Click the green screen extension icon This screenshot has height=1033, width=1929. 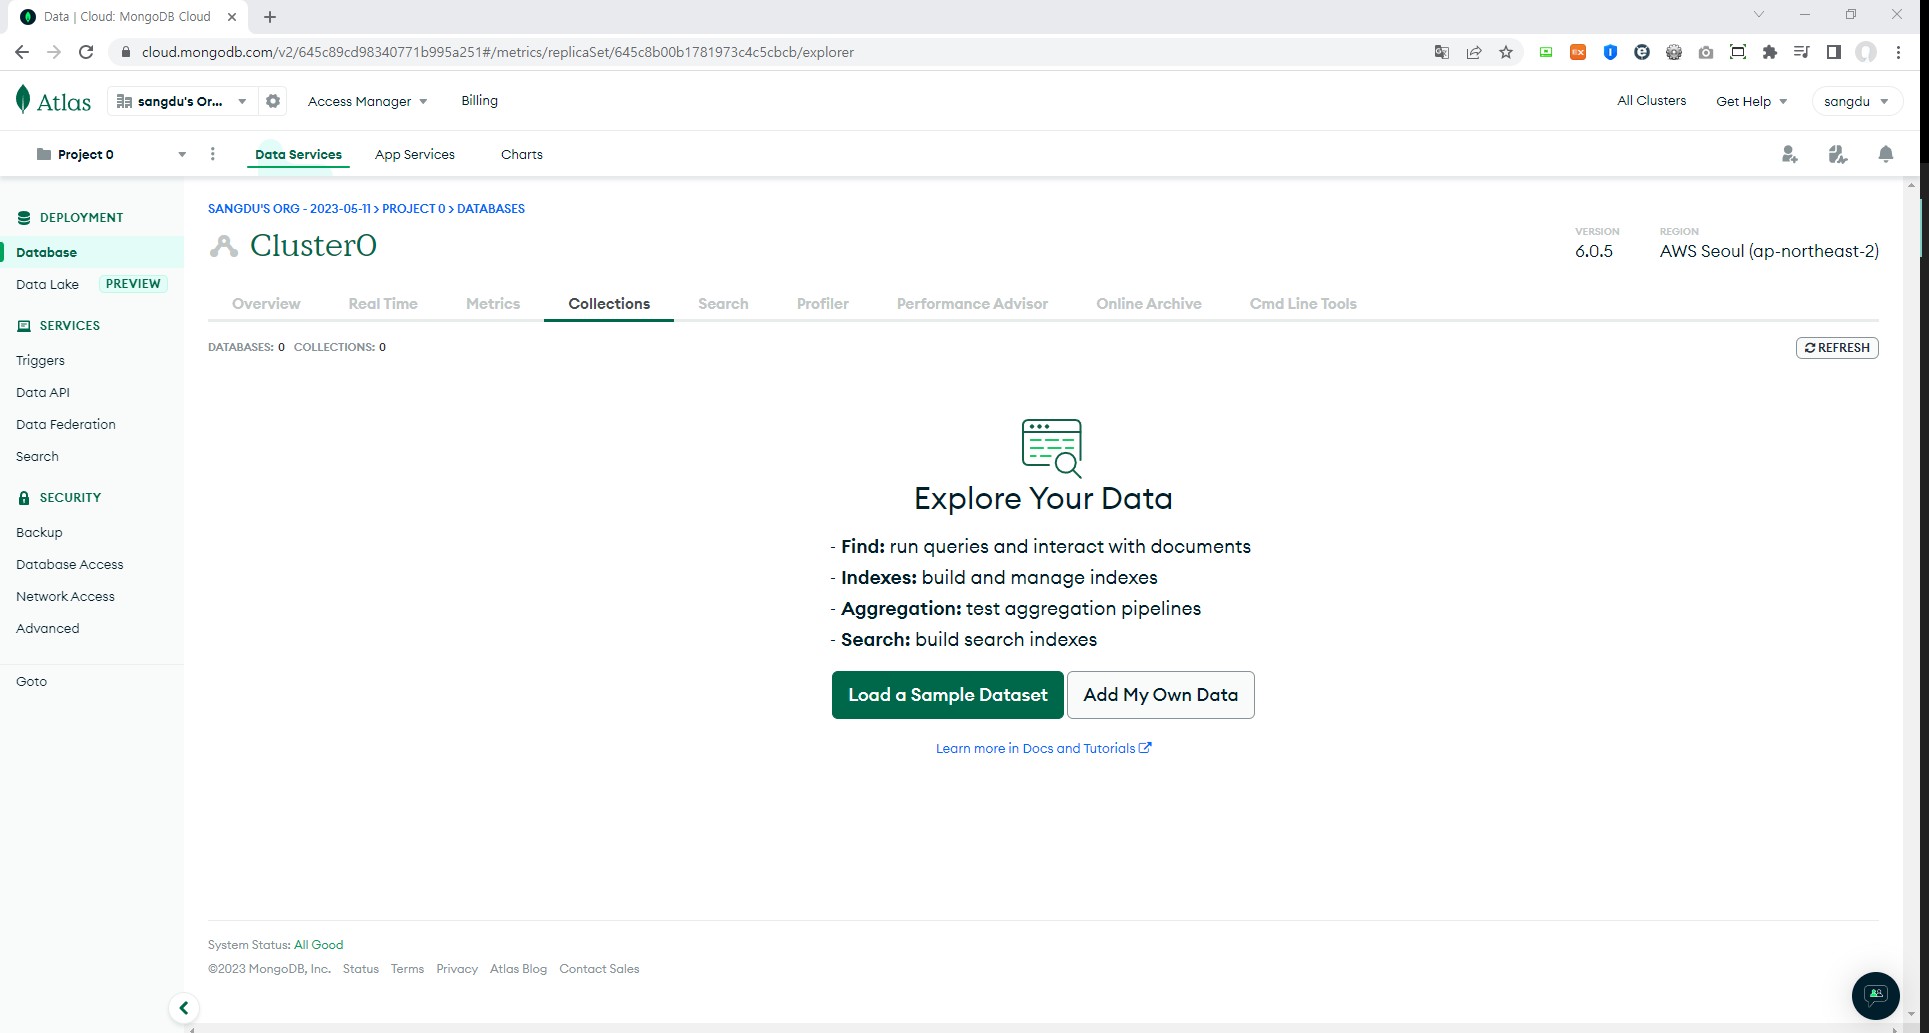click(x=1546, y=52)
